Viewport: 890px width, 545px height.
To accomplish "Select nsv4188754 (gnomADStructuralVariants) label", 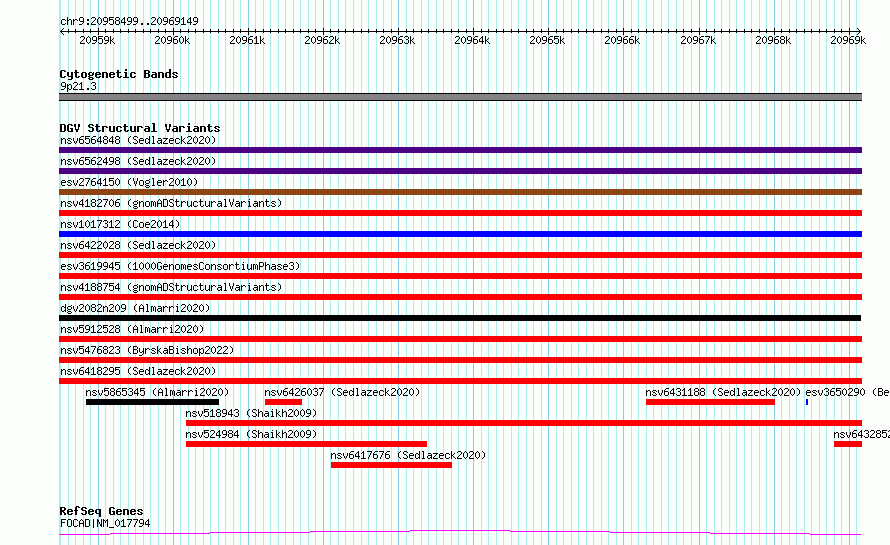I will point(171,287).
